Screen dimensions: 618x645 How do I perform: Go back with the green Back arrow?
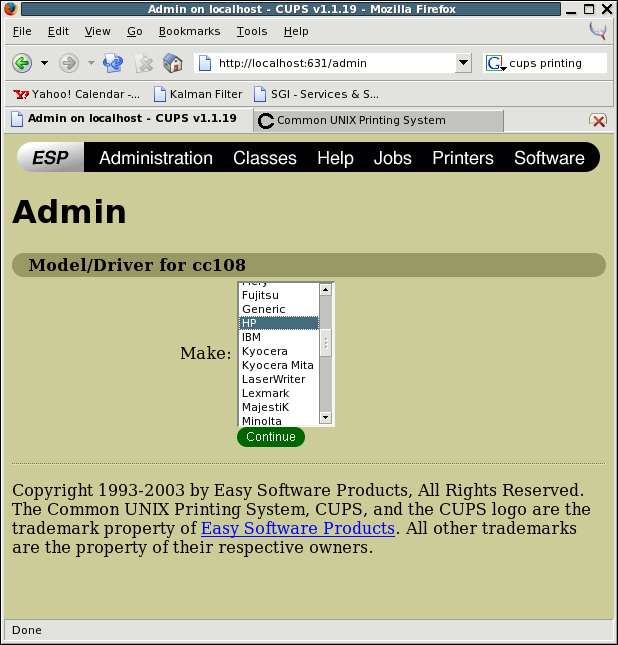click(x=22, y=63)
